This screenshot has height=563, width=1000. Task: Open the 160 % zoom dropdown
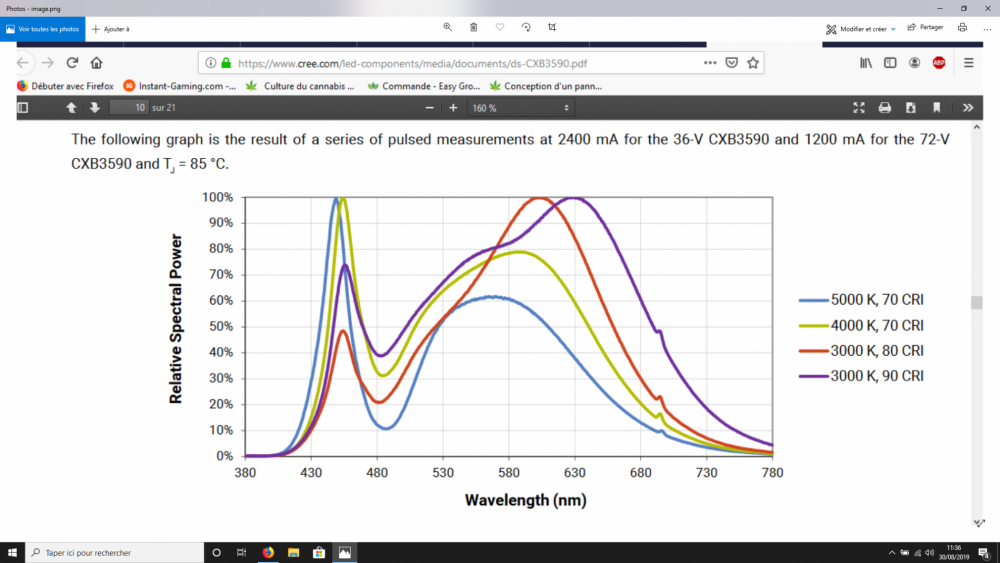(x=520, y=108)
